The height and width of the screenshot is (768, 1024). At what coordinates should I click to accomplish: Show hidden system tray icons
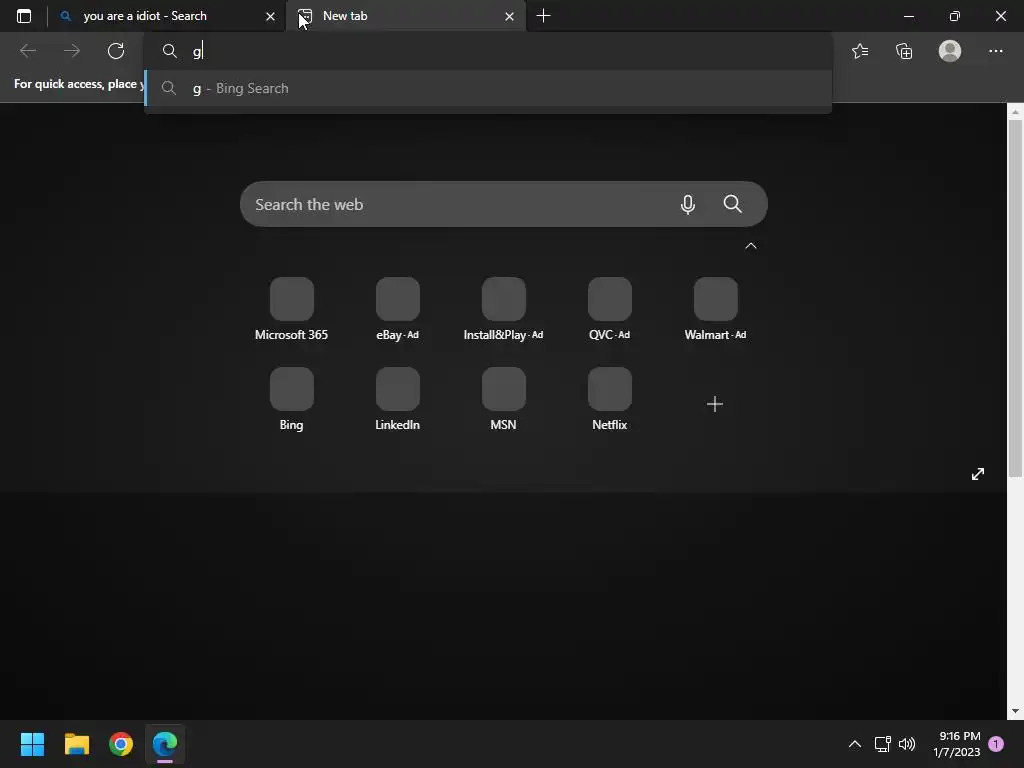pos(854,744)
